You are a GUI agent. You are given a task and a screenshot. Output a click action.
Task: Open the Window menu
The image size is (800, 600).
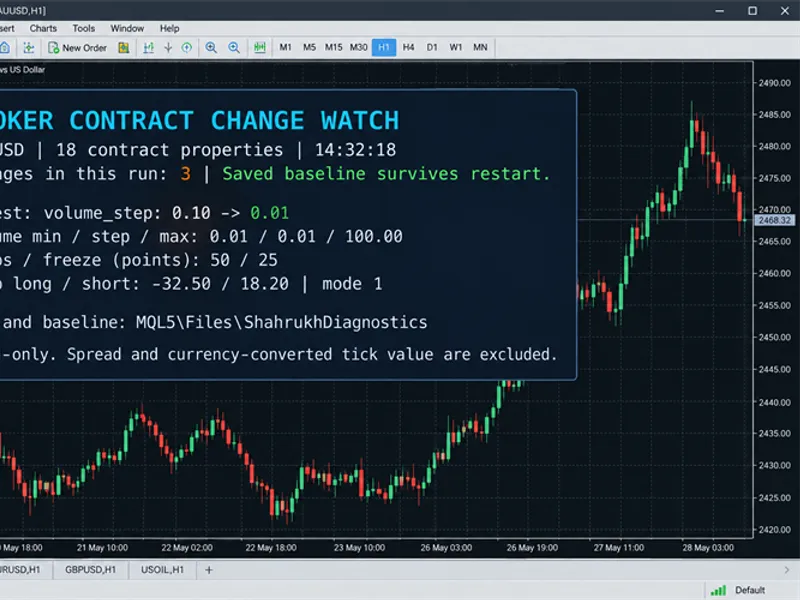[127, 29]
